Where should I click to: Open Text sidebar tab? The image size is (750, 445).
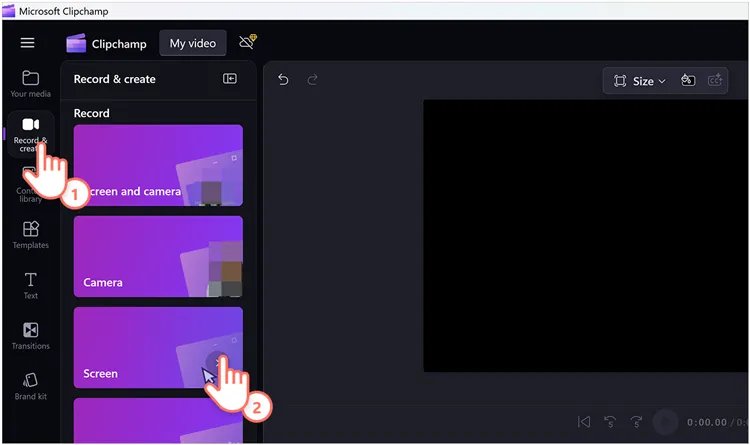(x=31, y=286)
